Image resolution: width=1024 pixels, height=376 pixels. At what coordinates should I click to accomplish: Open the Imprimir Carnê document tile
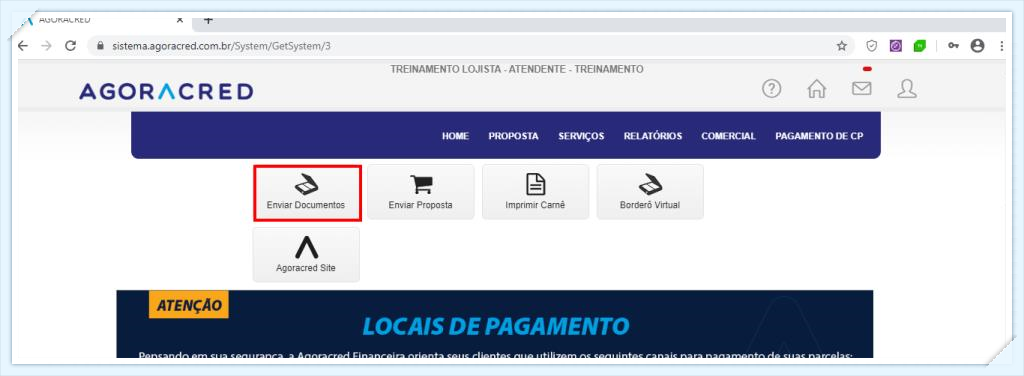click(536, 192)
